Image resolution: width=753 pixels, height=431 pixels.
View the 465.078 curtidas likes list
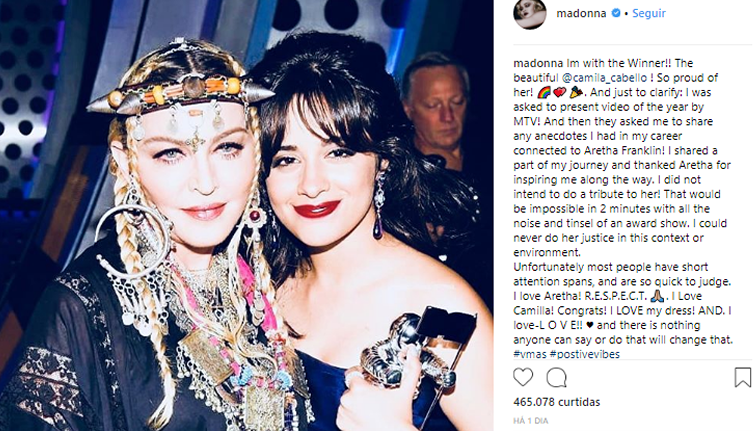point(557,402)
